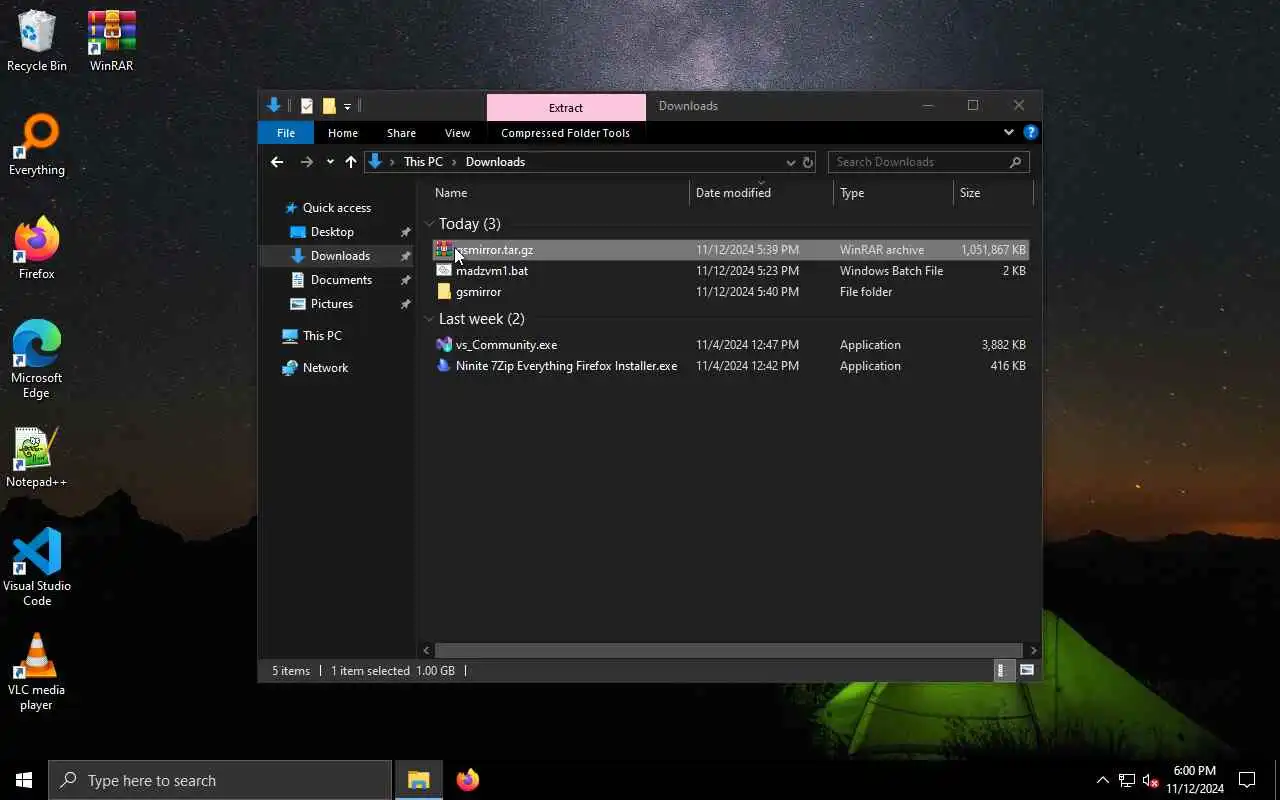1280x800 pixels.
Task: Select the Visual Studio Code desktop shortcut
Action: tap(37, 568)
